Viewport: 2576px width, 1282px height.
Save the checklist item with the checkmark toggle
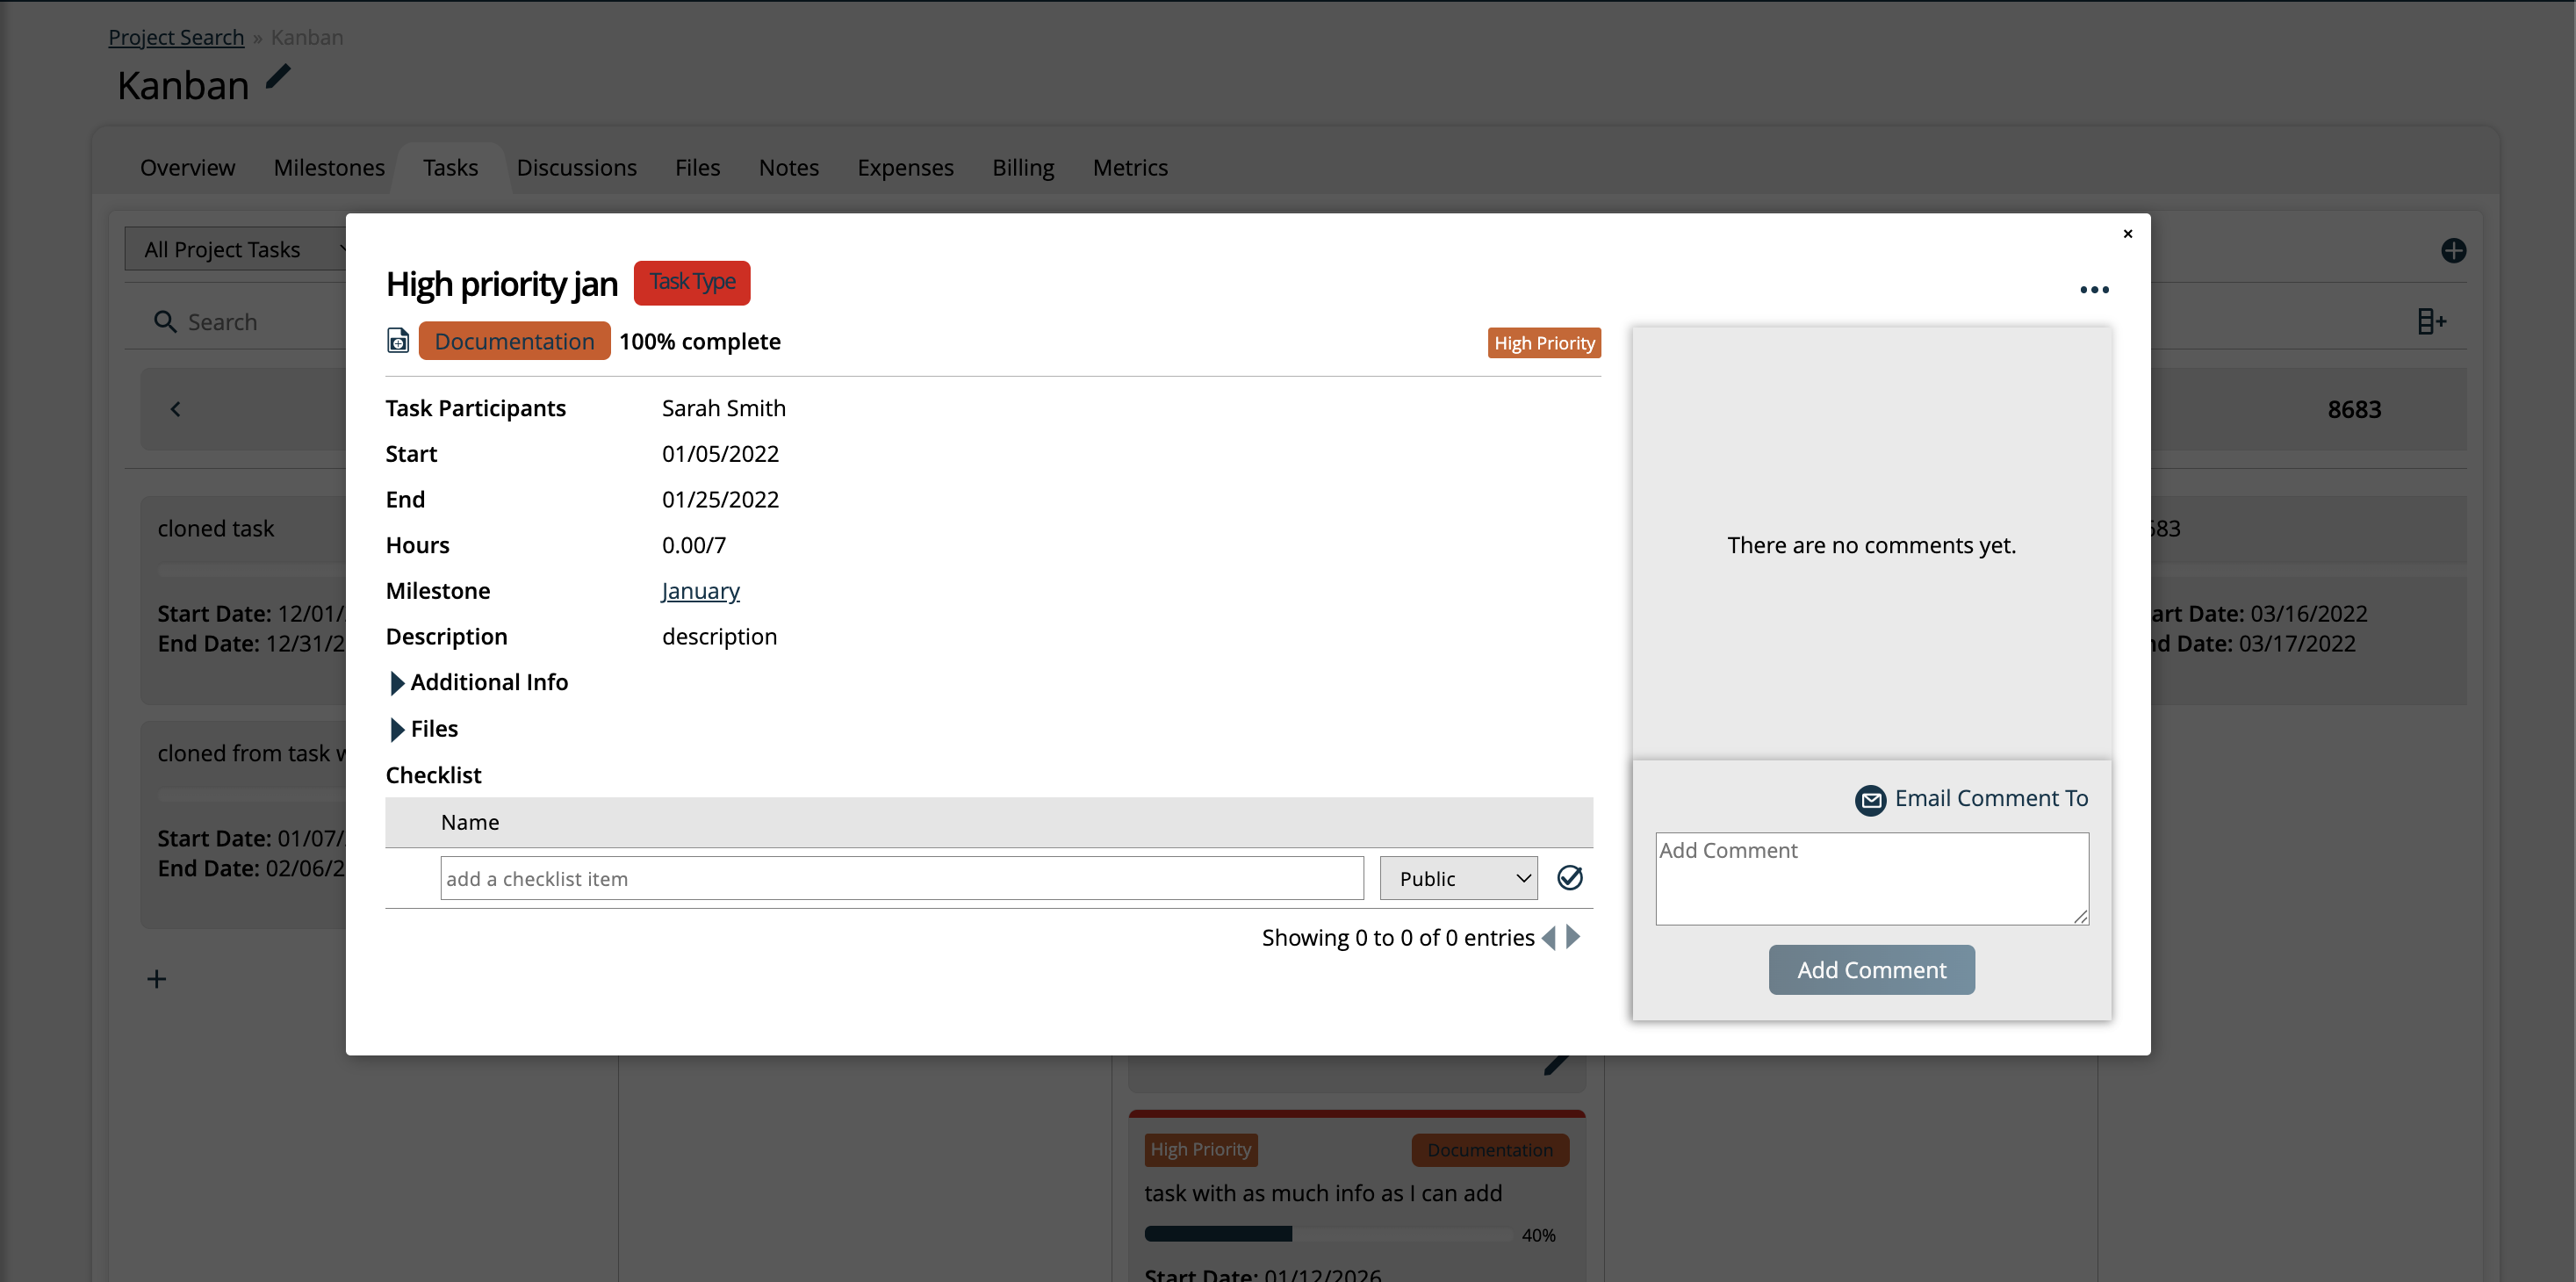[x=1570, y=877]
